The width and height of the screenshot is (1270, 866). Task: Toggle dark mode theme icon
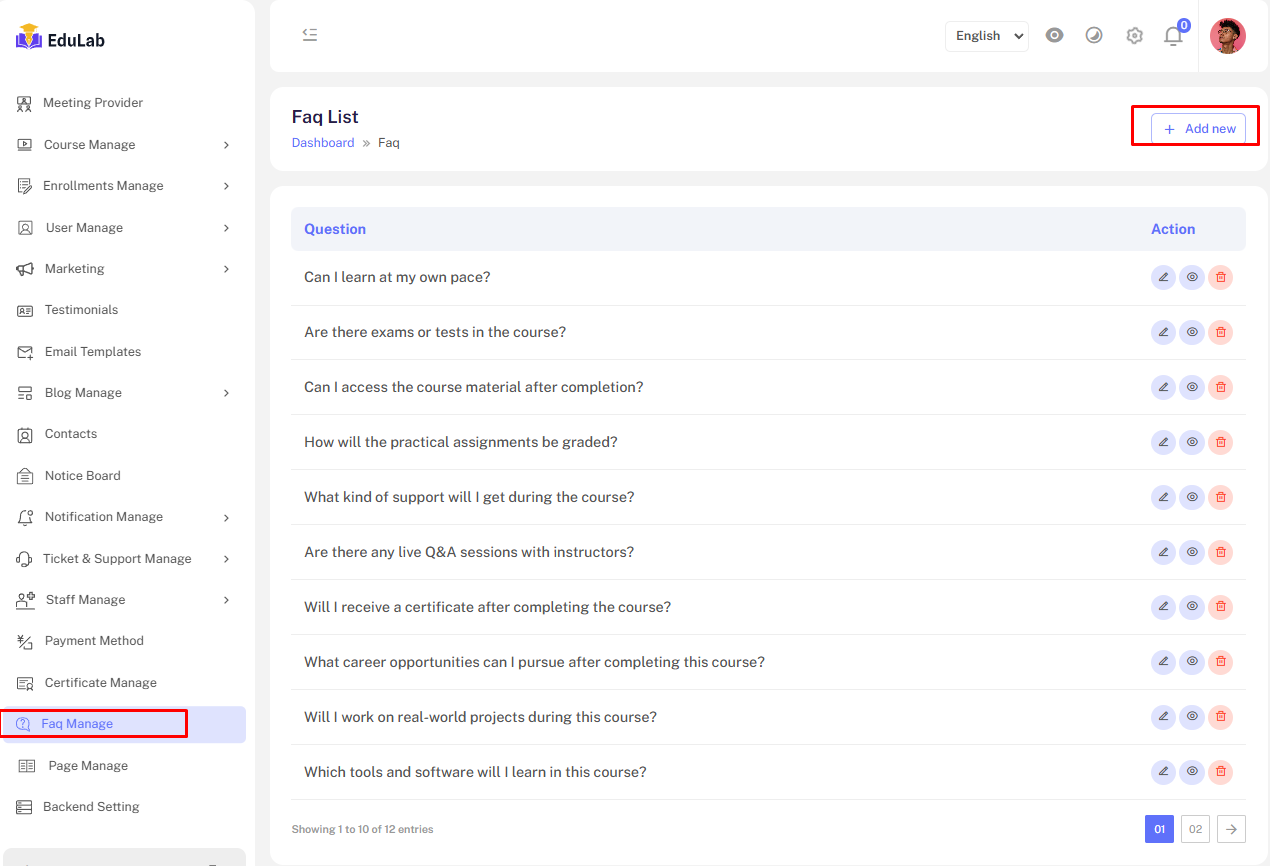1094,36
